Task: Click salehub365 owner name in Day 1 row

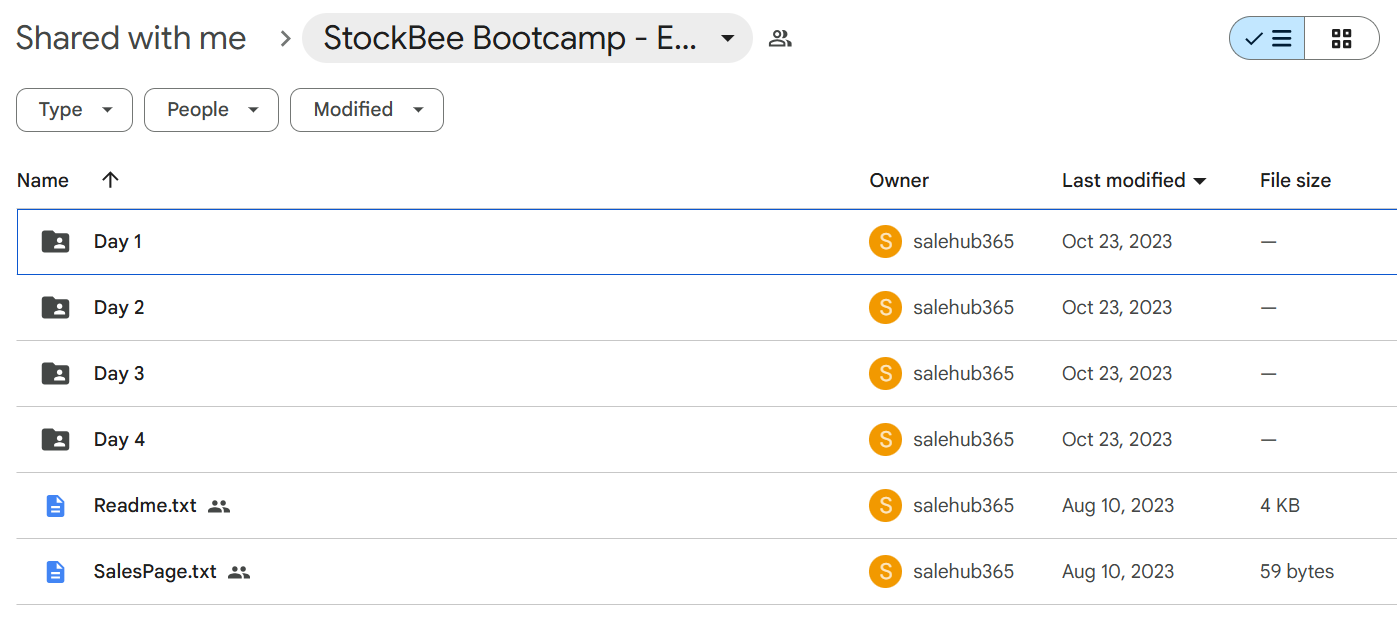Action: 963,241
